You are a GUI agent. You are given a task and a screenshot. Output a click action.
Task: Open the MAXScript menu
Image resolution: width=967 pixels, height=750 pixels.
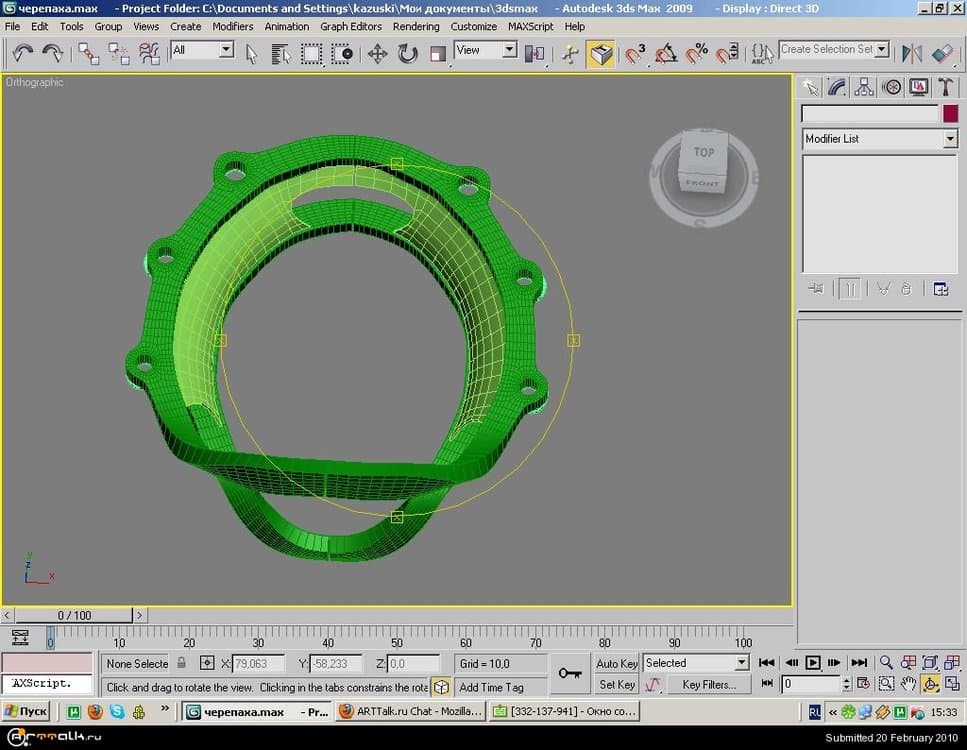tap(530, 27)
